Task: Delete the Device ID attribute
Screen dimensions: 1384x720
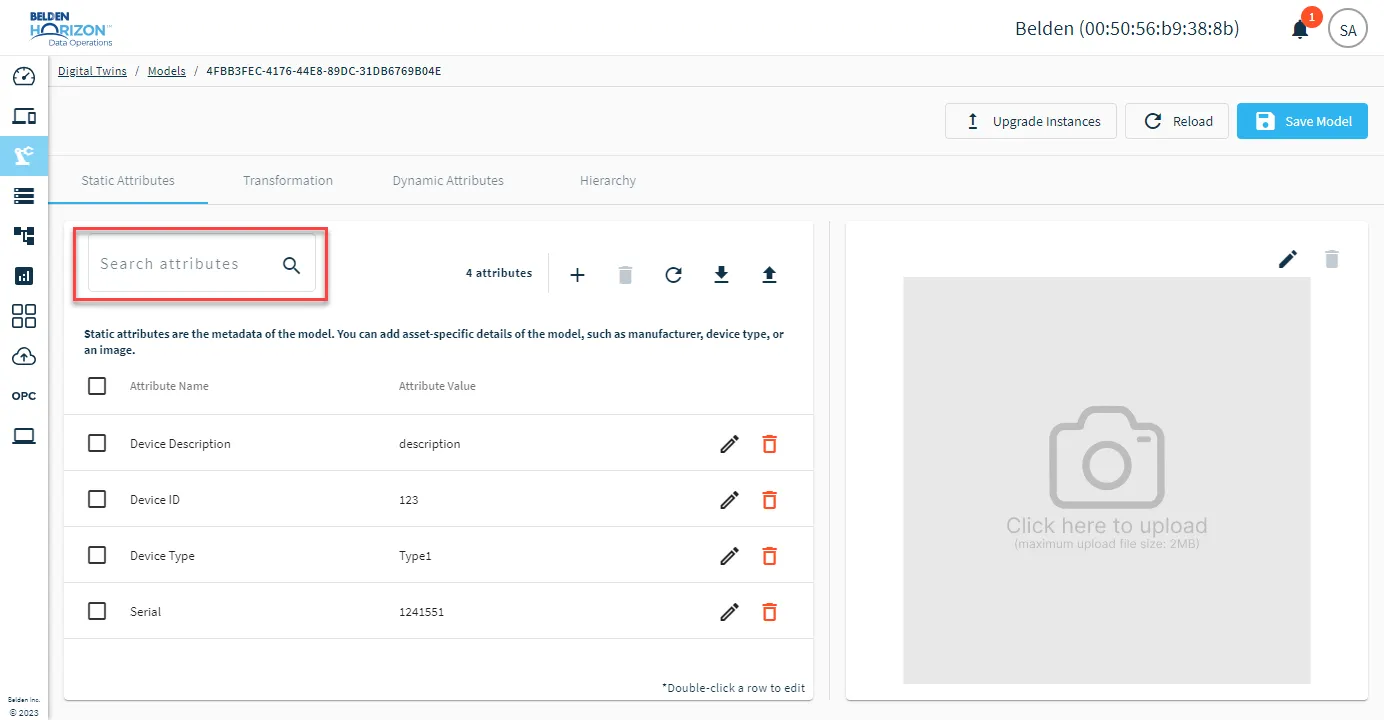Action: click(769, 500)
